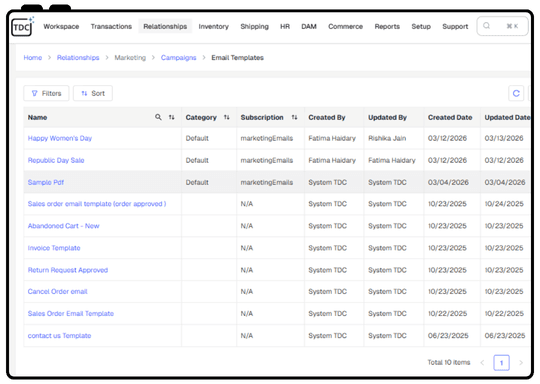Sort by Name using its sort arrows
The height and width of the screenshot is (384, 540).
coord(171,117)
